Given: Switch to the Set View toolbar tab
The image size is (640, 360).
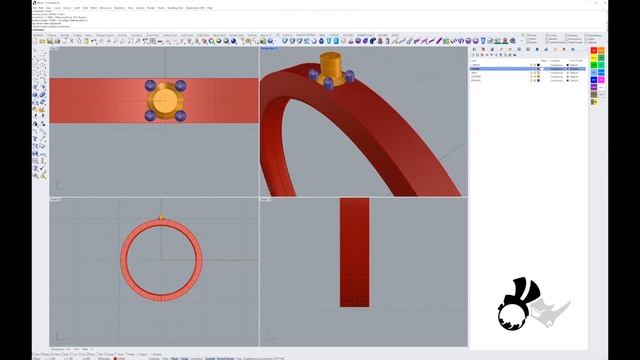Looking at the screenshot, I should coord(64,35).
